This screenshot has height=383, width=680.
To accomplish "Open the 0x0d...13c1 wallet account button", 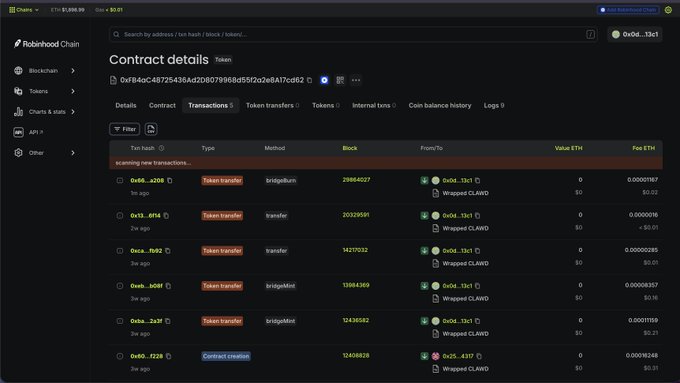I will [x=635, y=34].
